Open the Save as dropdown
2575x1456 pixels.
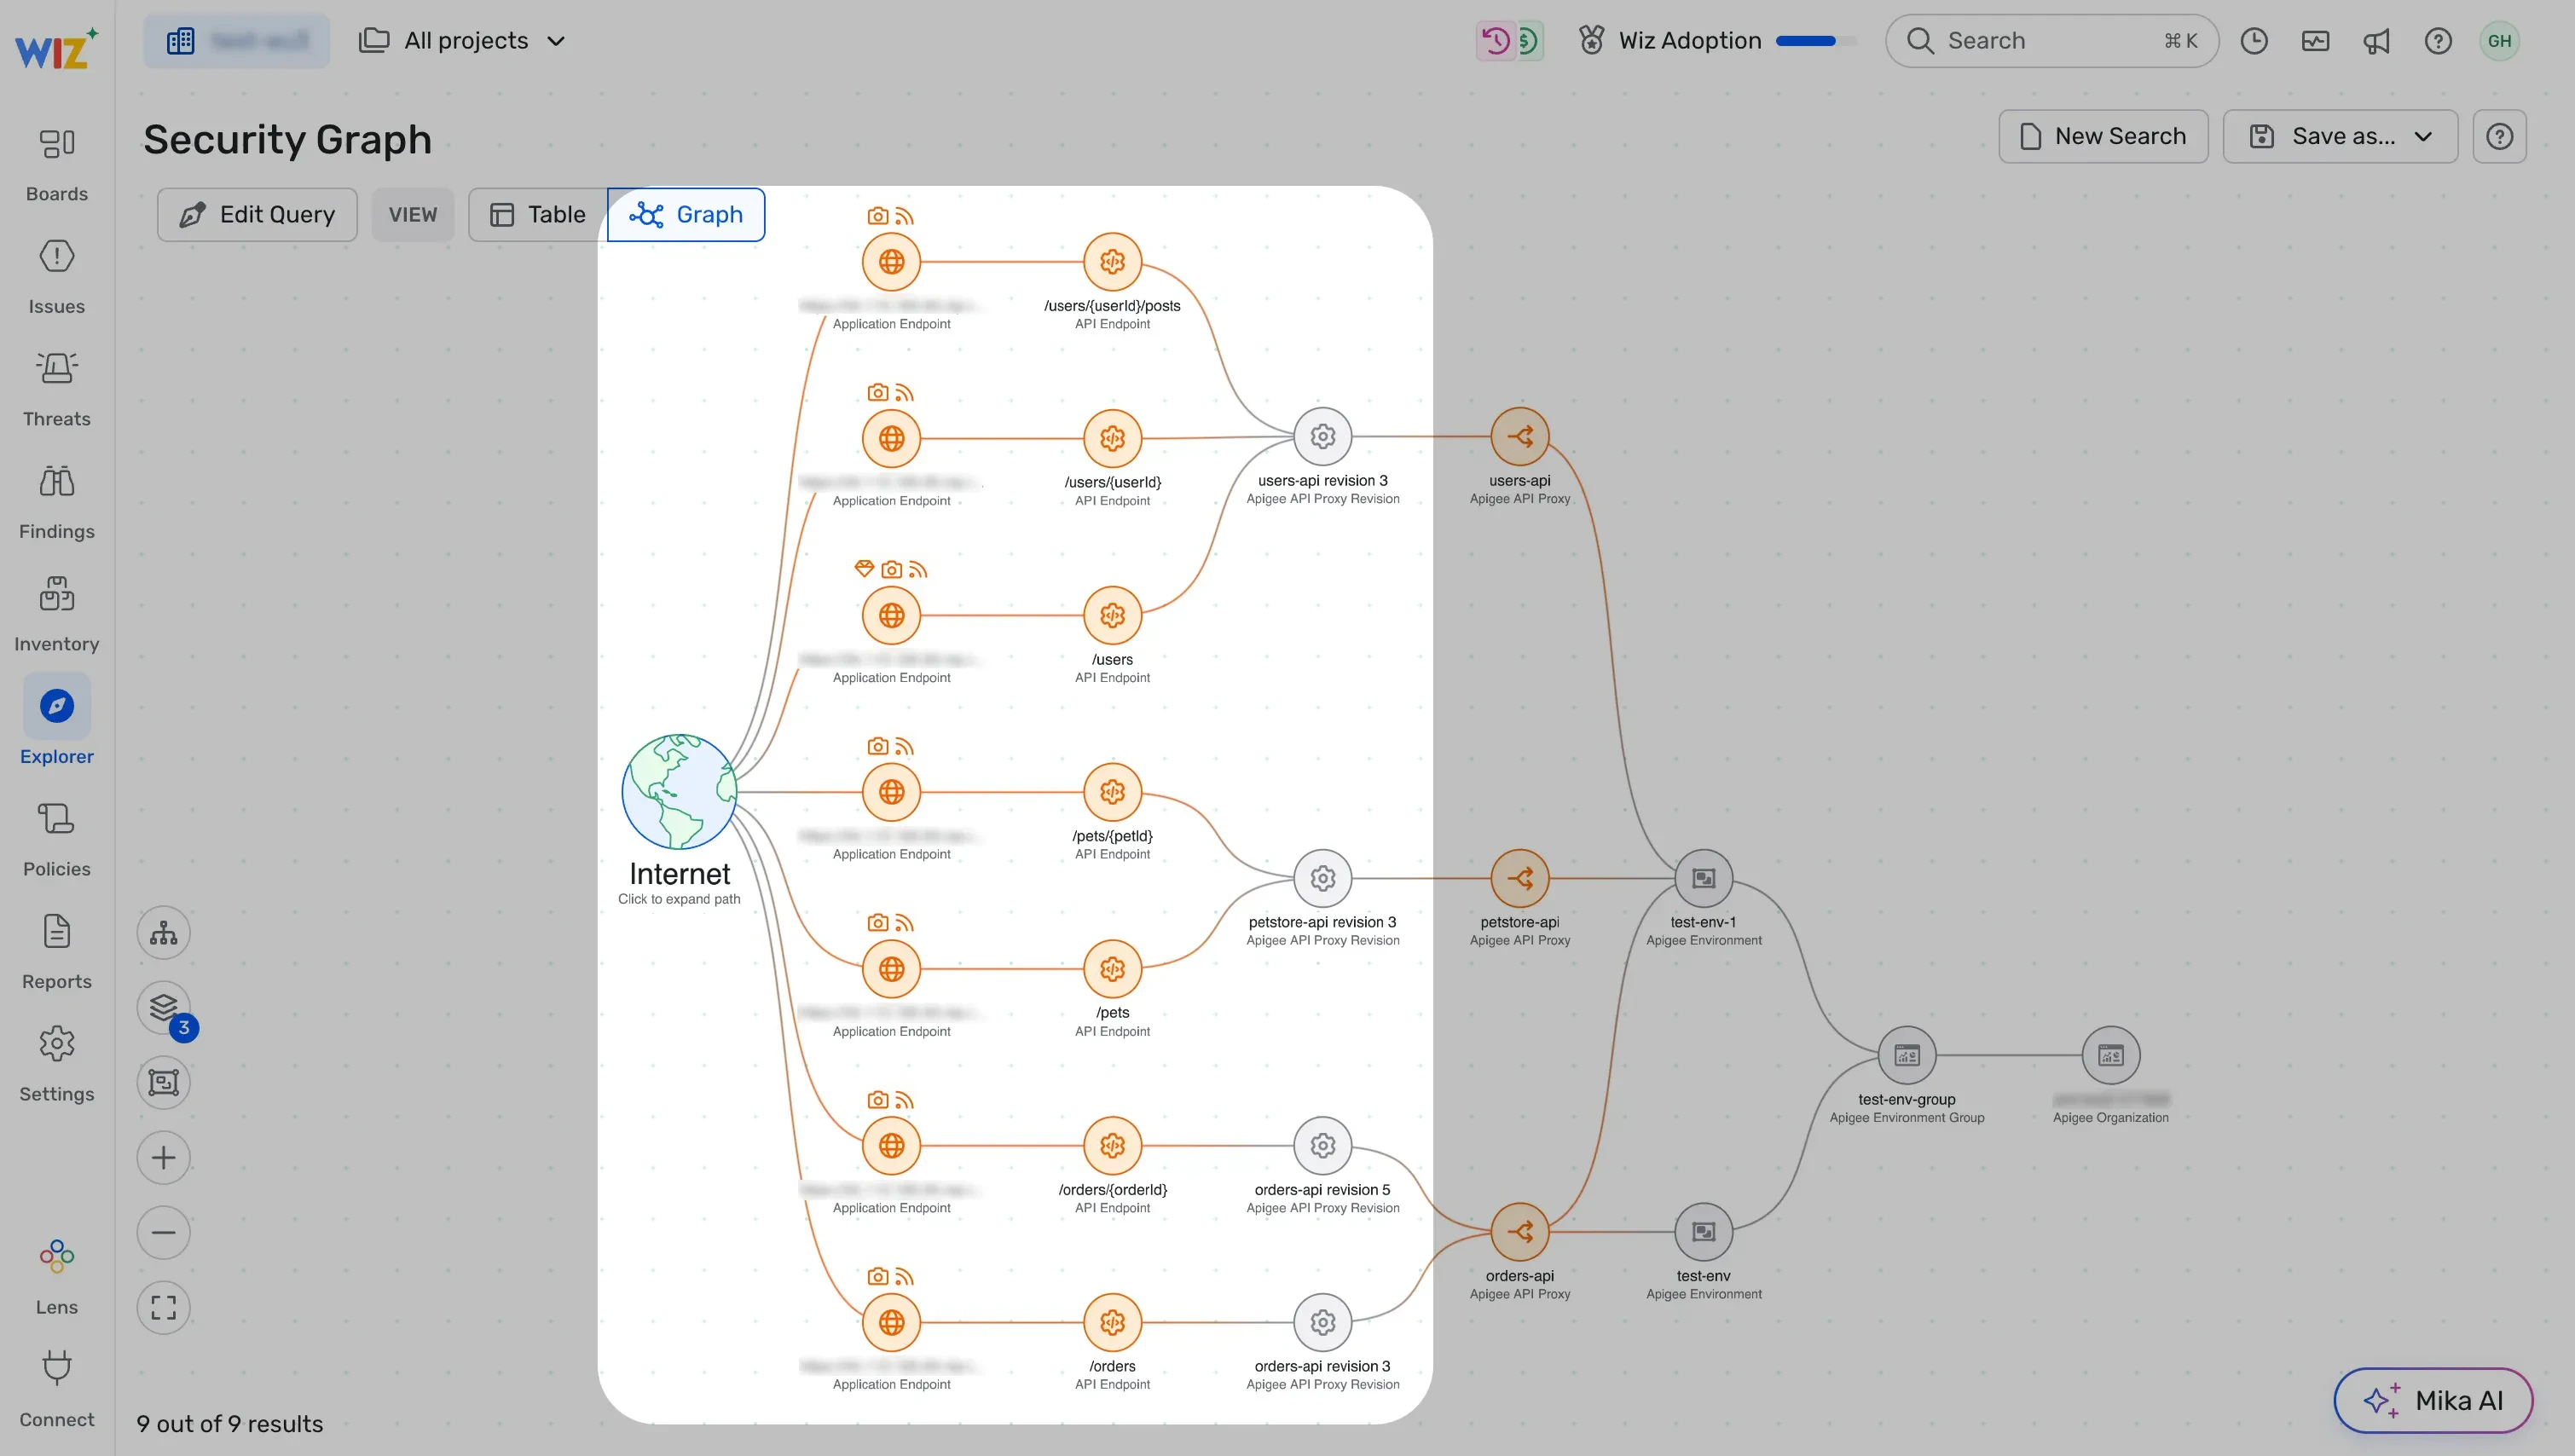pyautogui.click(x=2341, y=136)
